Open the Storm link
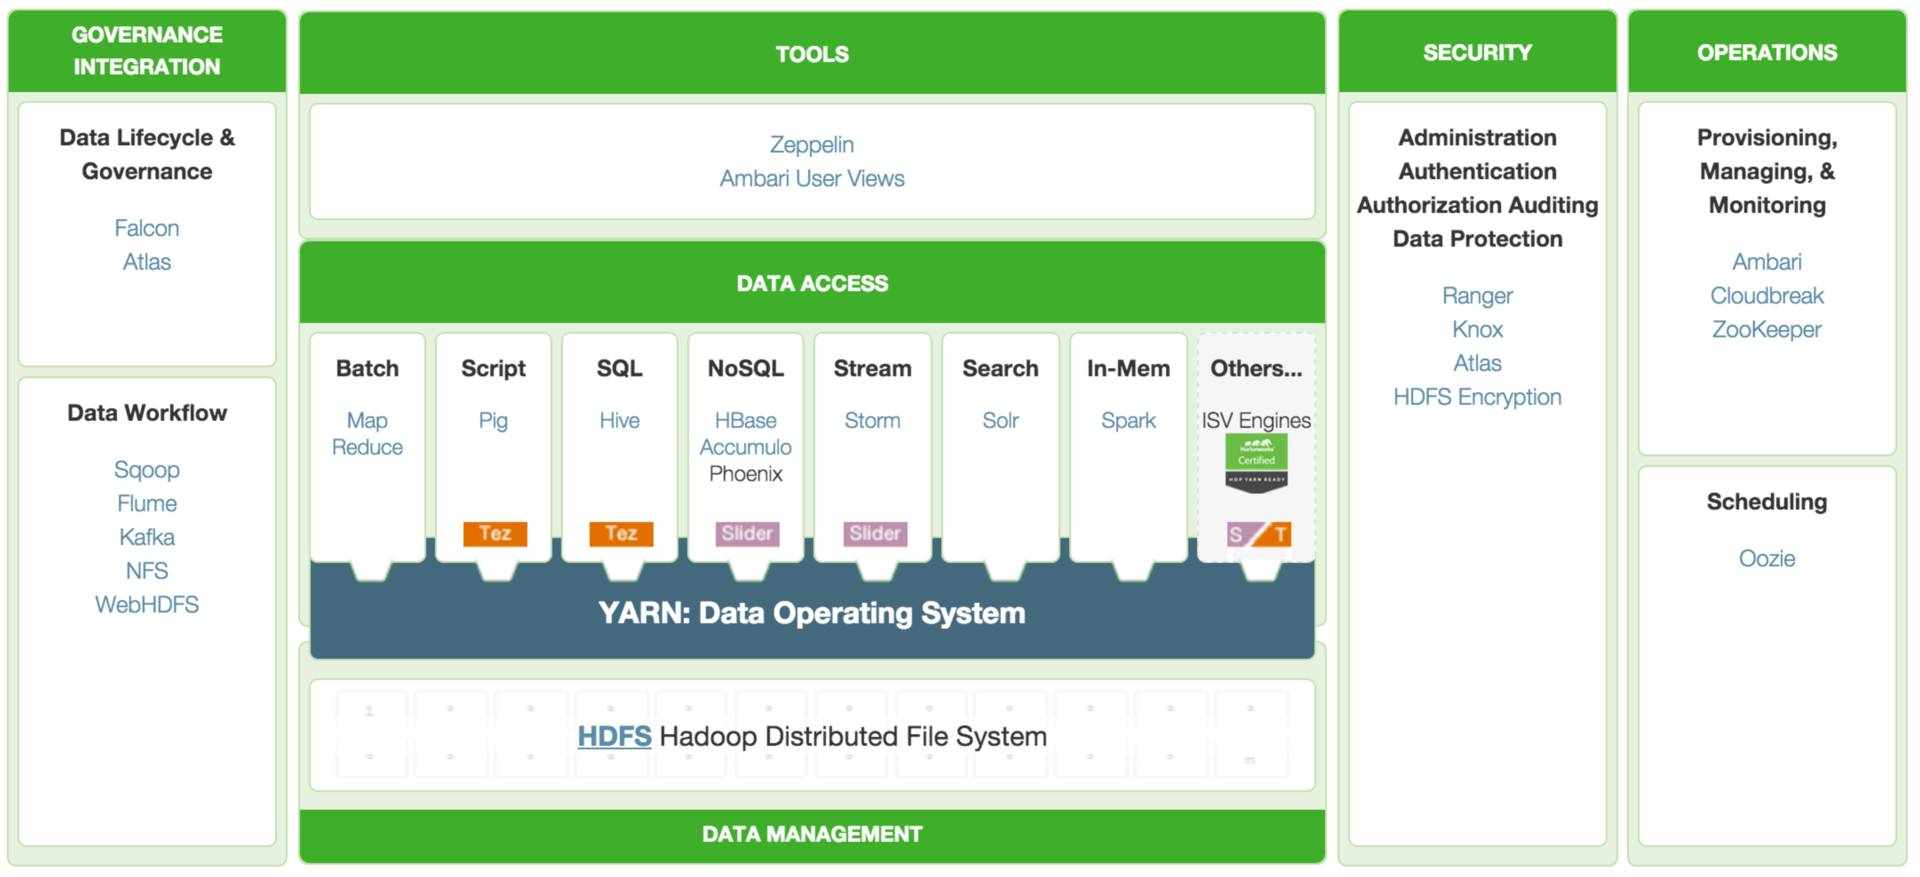The width and height of the screenshot is (1920, 877). tap(872, 421)
